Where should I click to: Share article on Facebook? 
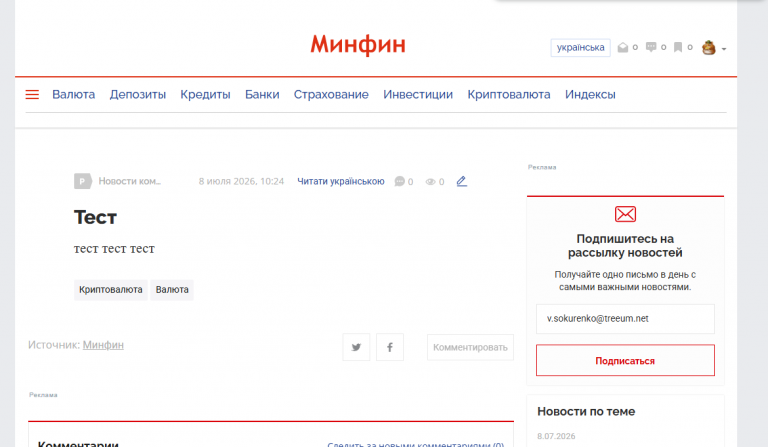[x=390, y=347]
